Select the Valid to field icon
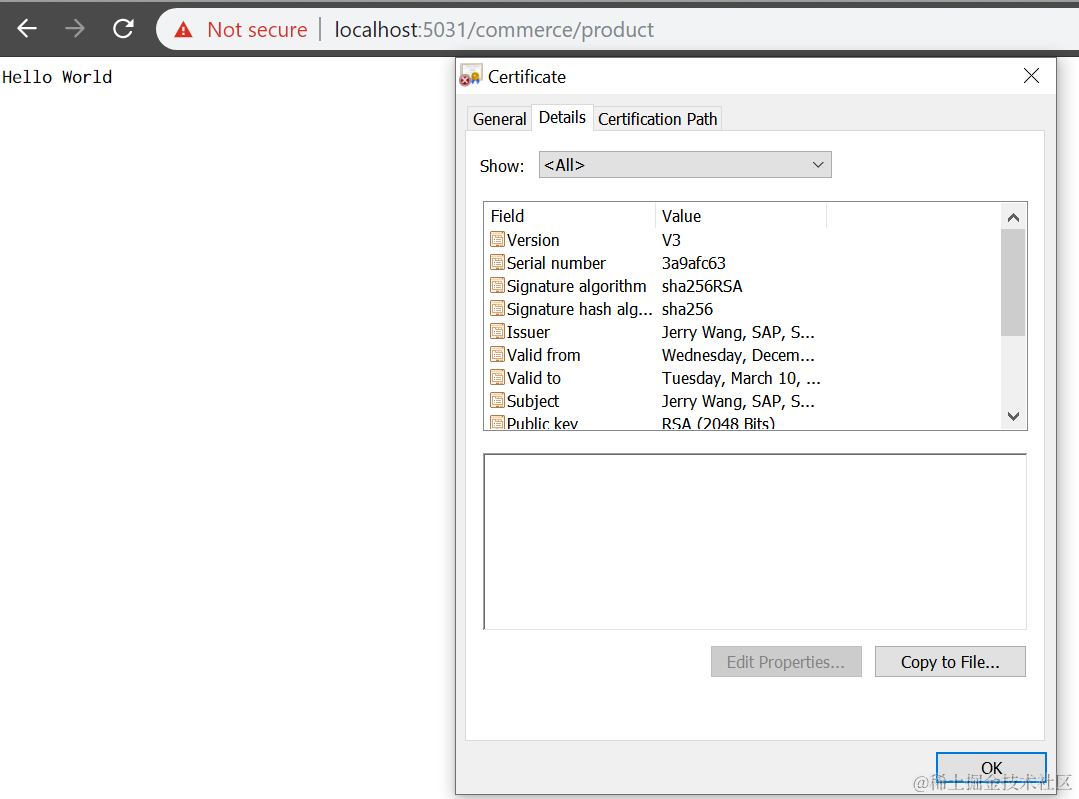The height and width of the screenshot is (799, 1079). click(x=497, y=378)
